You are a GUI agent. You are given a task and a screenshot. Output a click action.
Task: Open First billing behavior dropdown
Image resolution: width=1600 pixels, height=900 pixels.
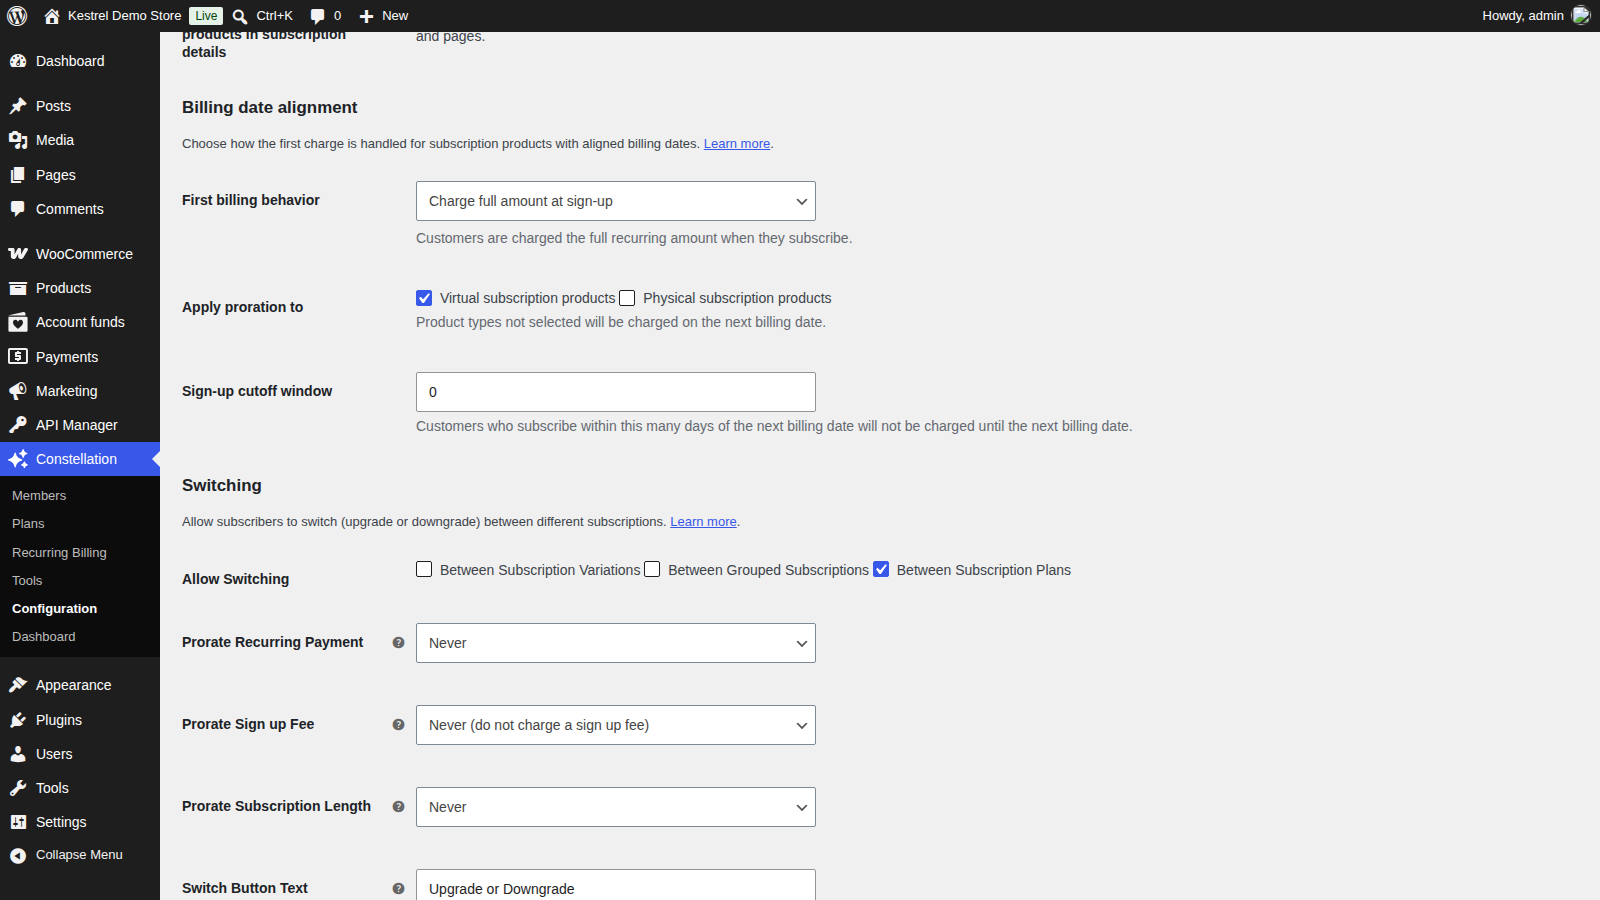coord(616,201)
